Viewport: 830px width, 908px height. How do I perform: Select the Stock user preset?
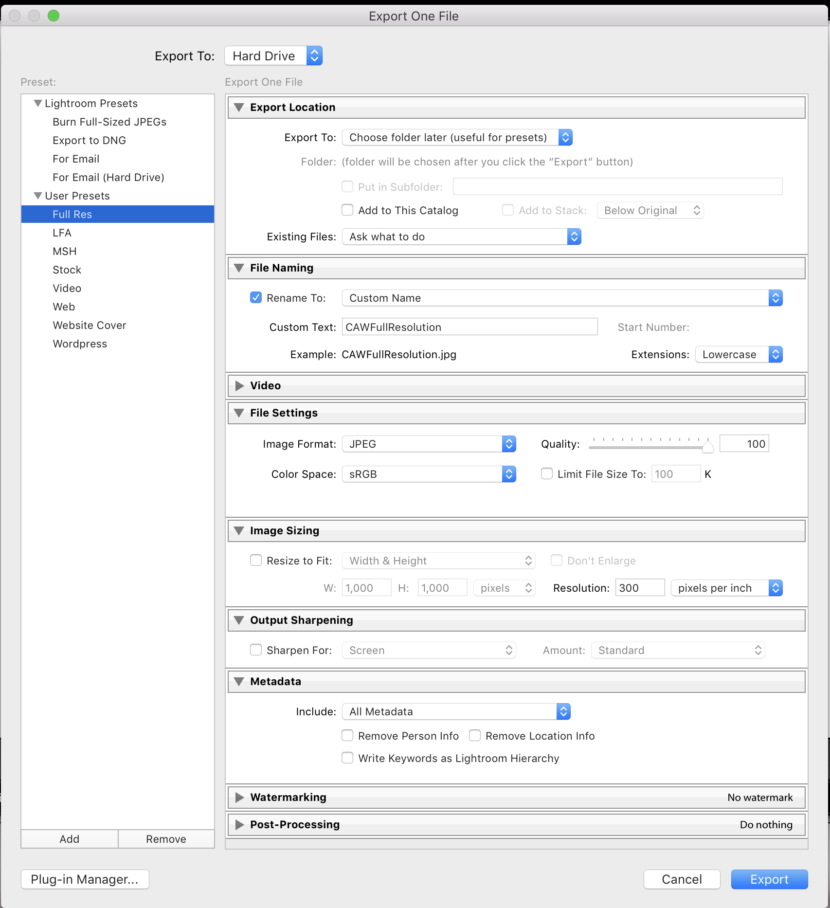click(x=66, y=269)
